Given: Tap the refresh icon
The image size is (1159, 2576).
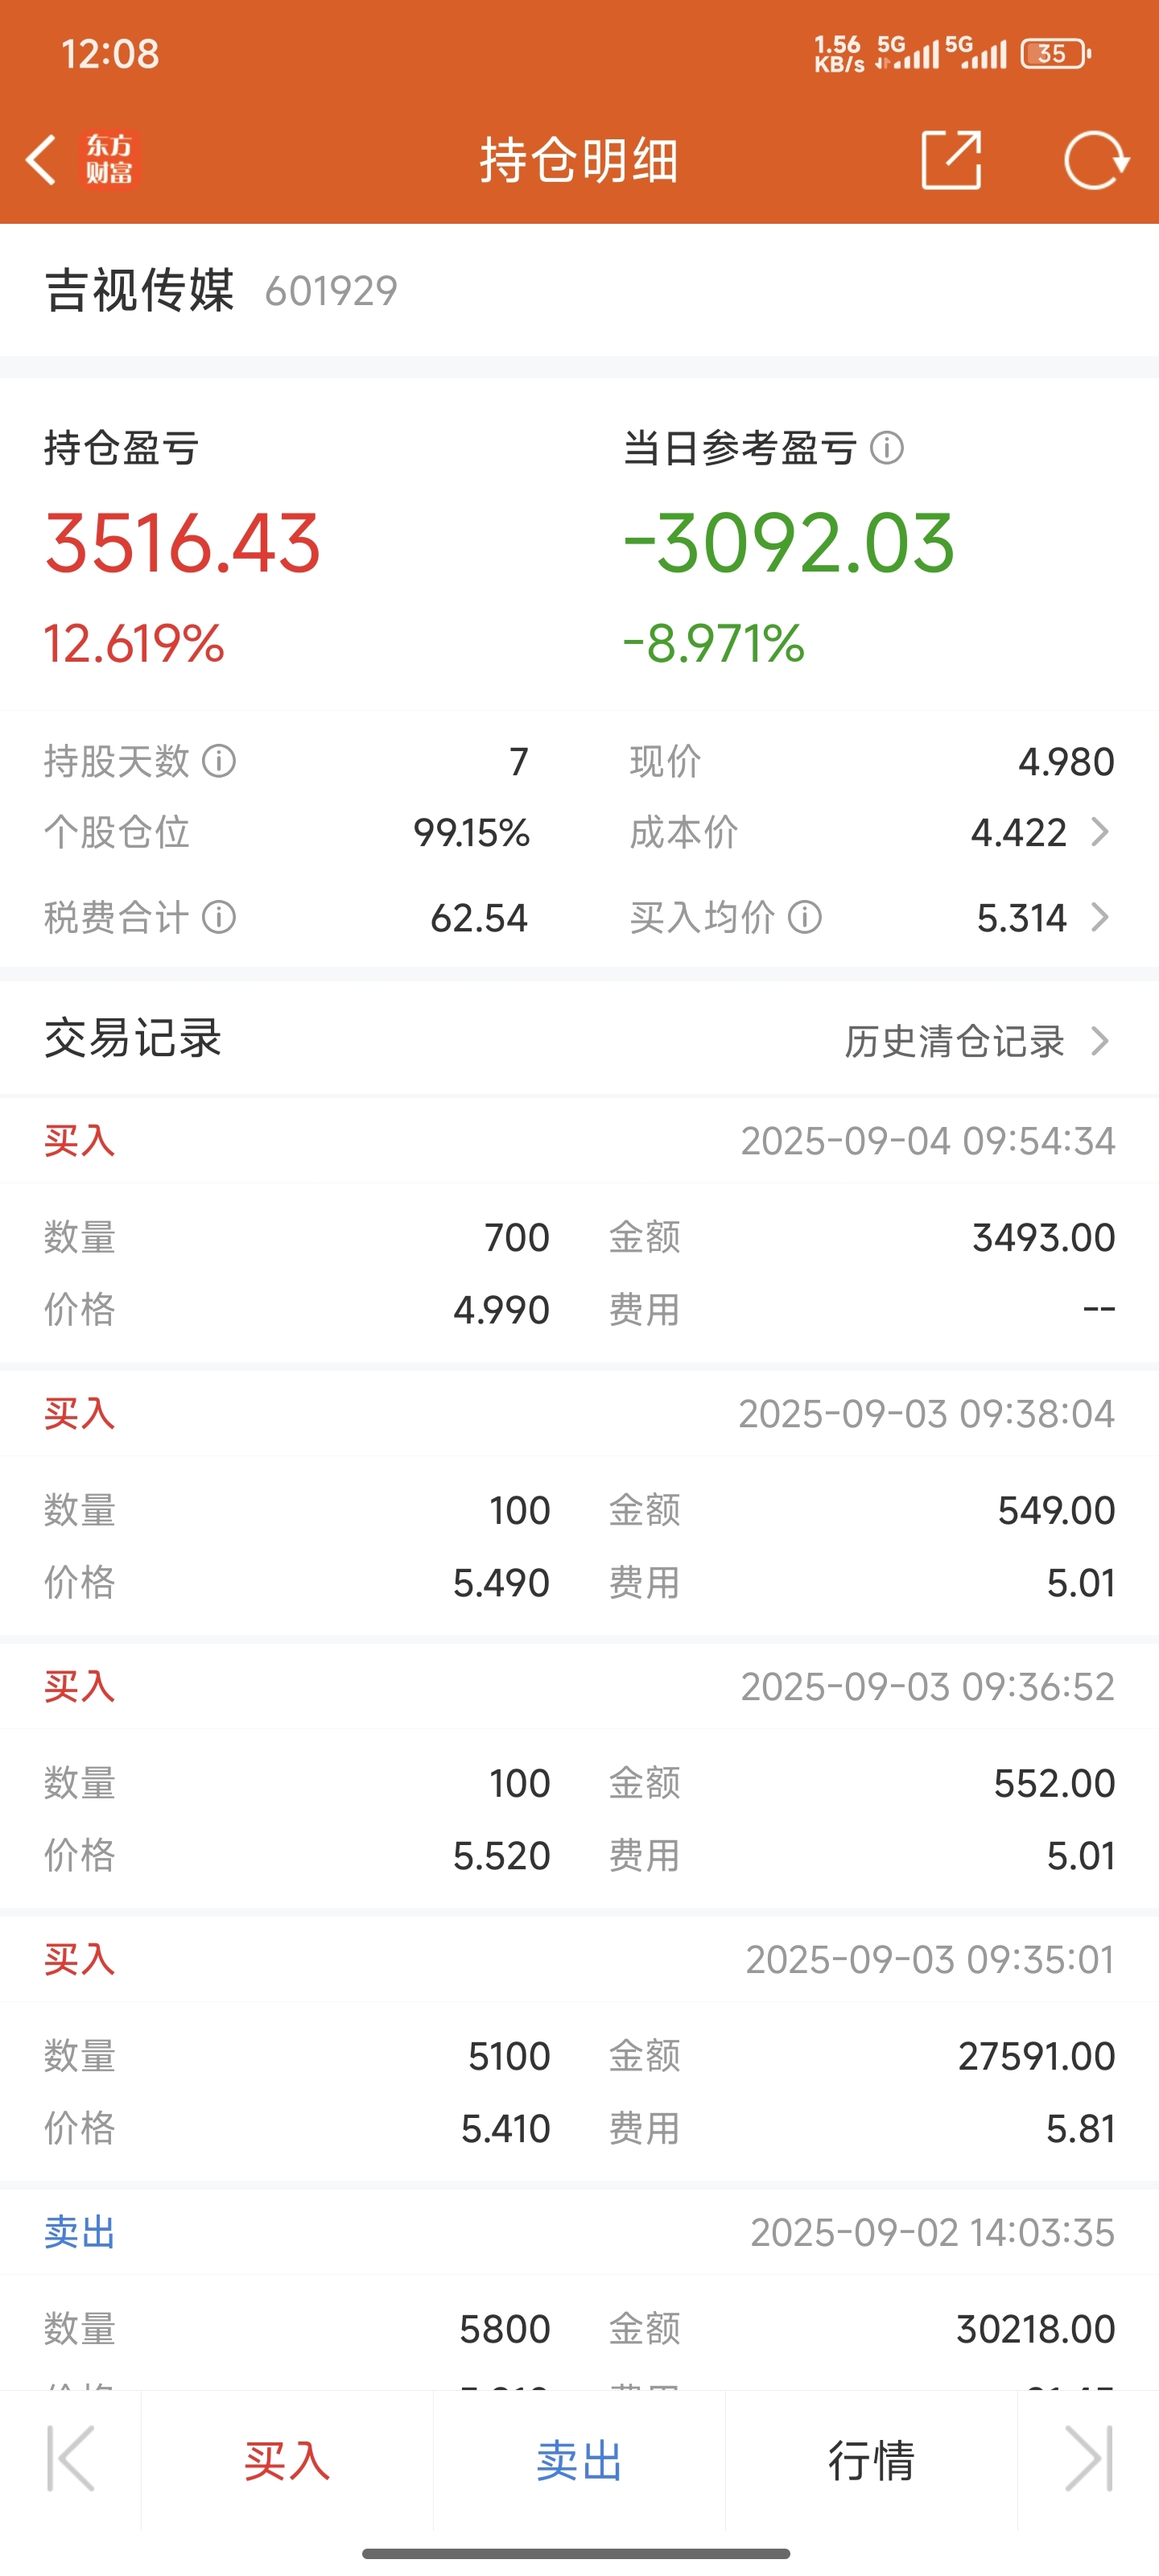Looking at the screenshot, I should [x=1096, y=160].
